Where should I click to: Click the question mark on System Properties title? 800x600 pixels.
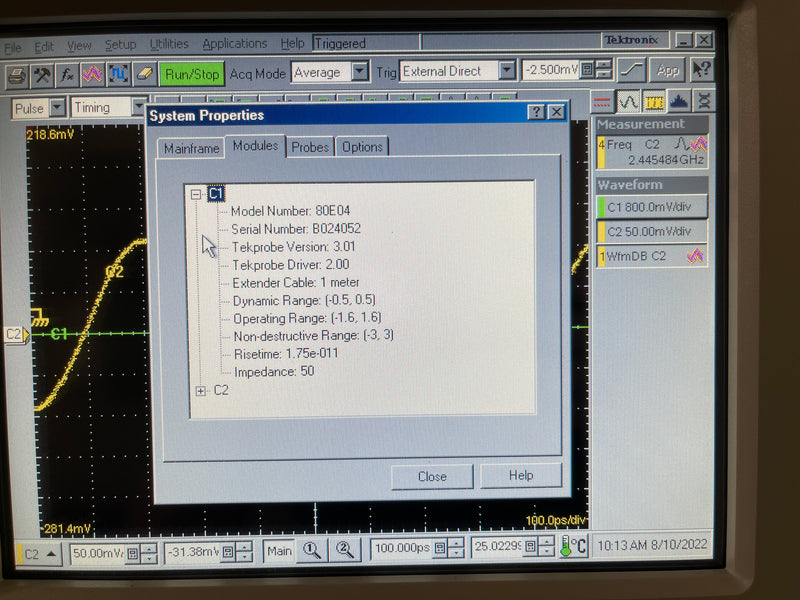pyautogui.click(x=536, y=112)
